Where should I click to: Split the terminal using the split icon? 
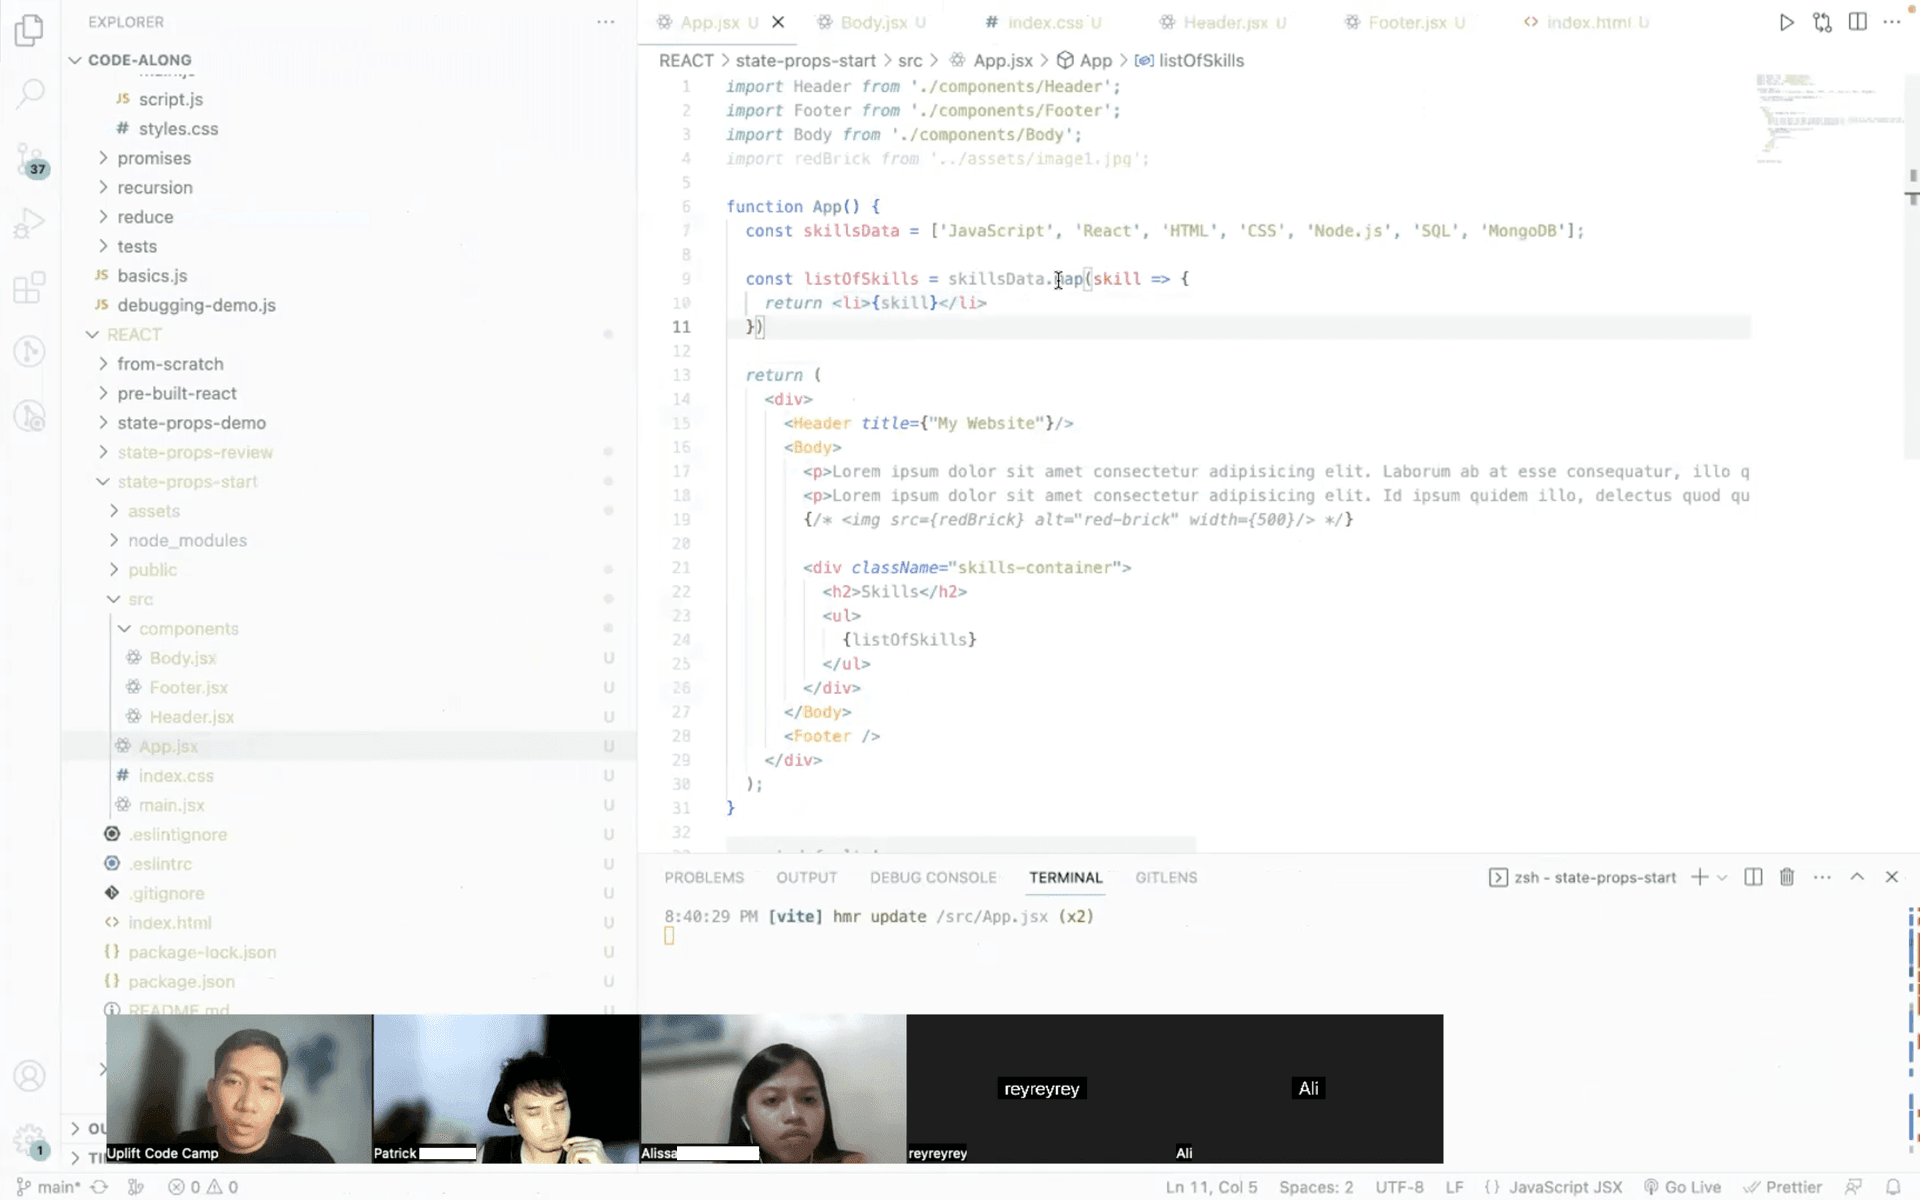(x=1752, y=877)
